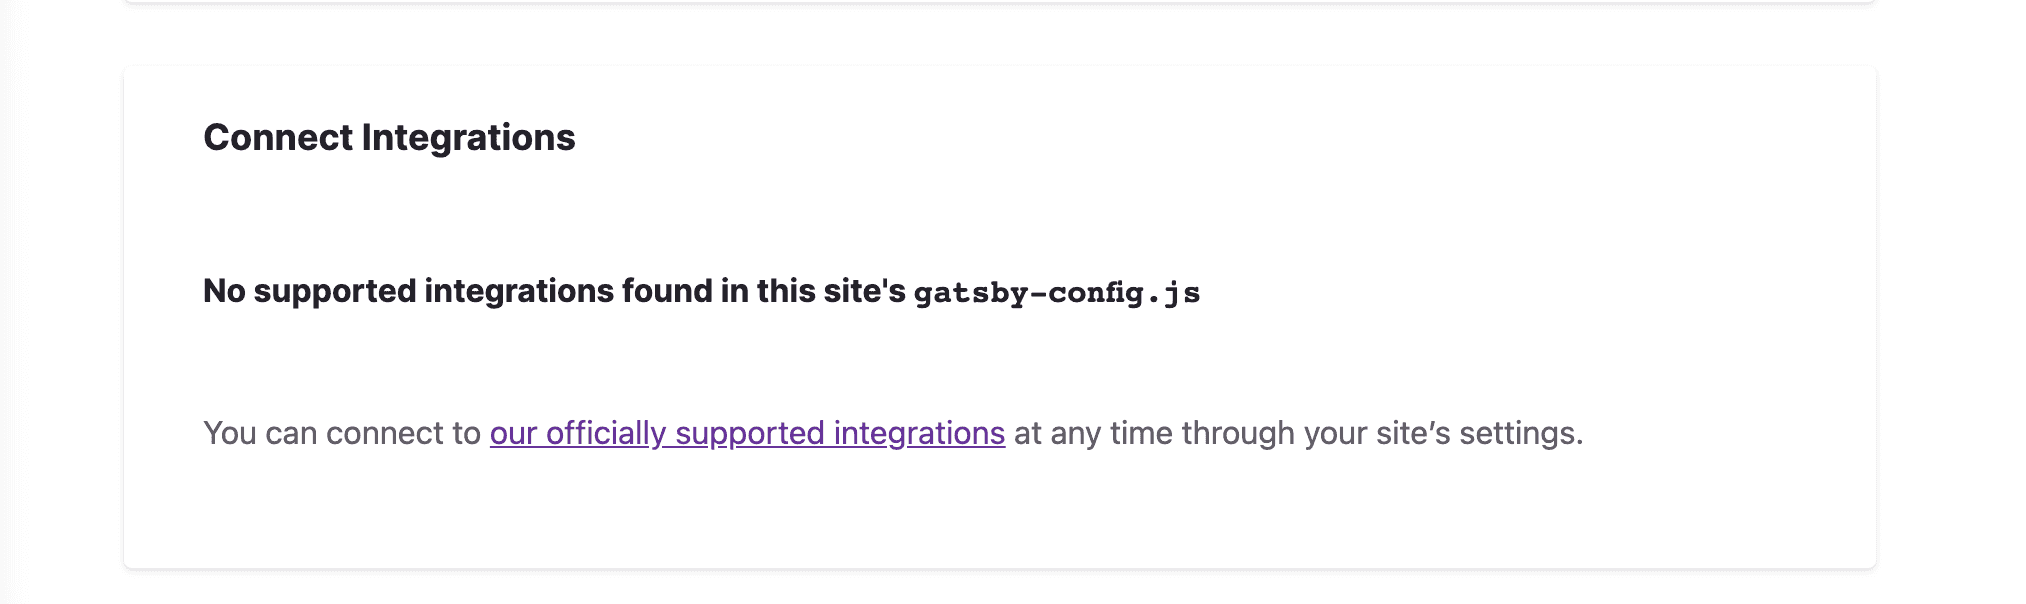This screenshot has width=2026, height=604.
Task: Click the page background below the card
Action: point(1000,590)
